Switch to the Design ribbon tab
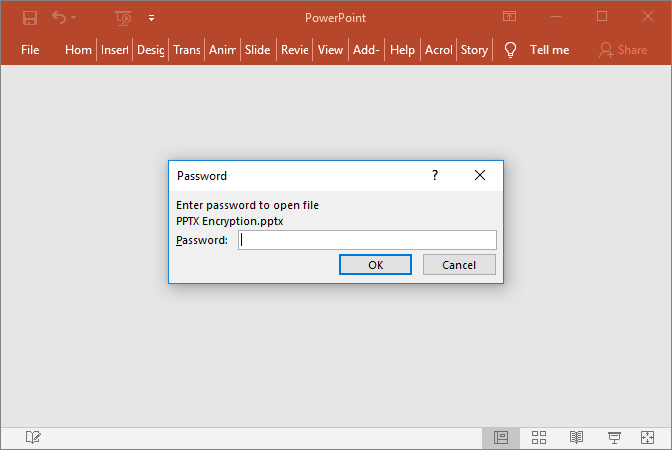 click(x=150, y=49)
